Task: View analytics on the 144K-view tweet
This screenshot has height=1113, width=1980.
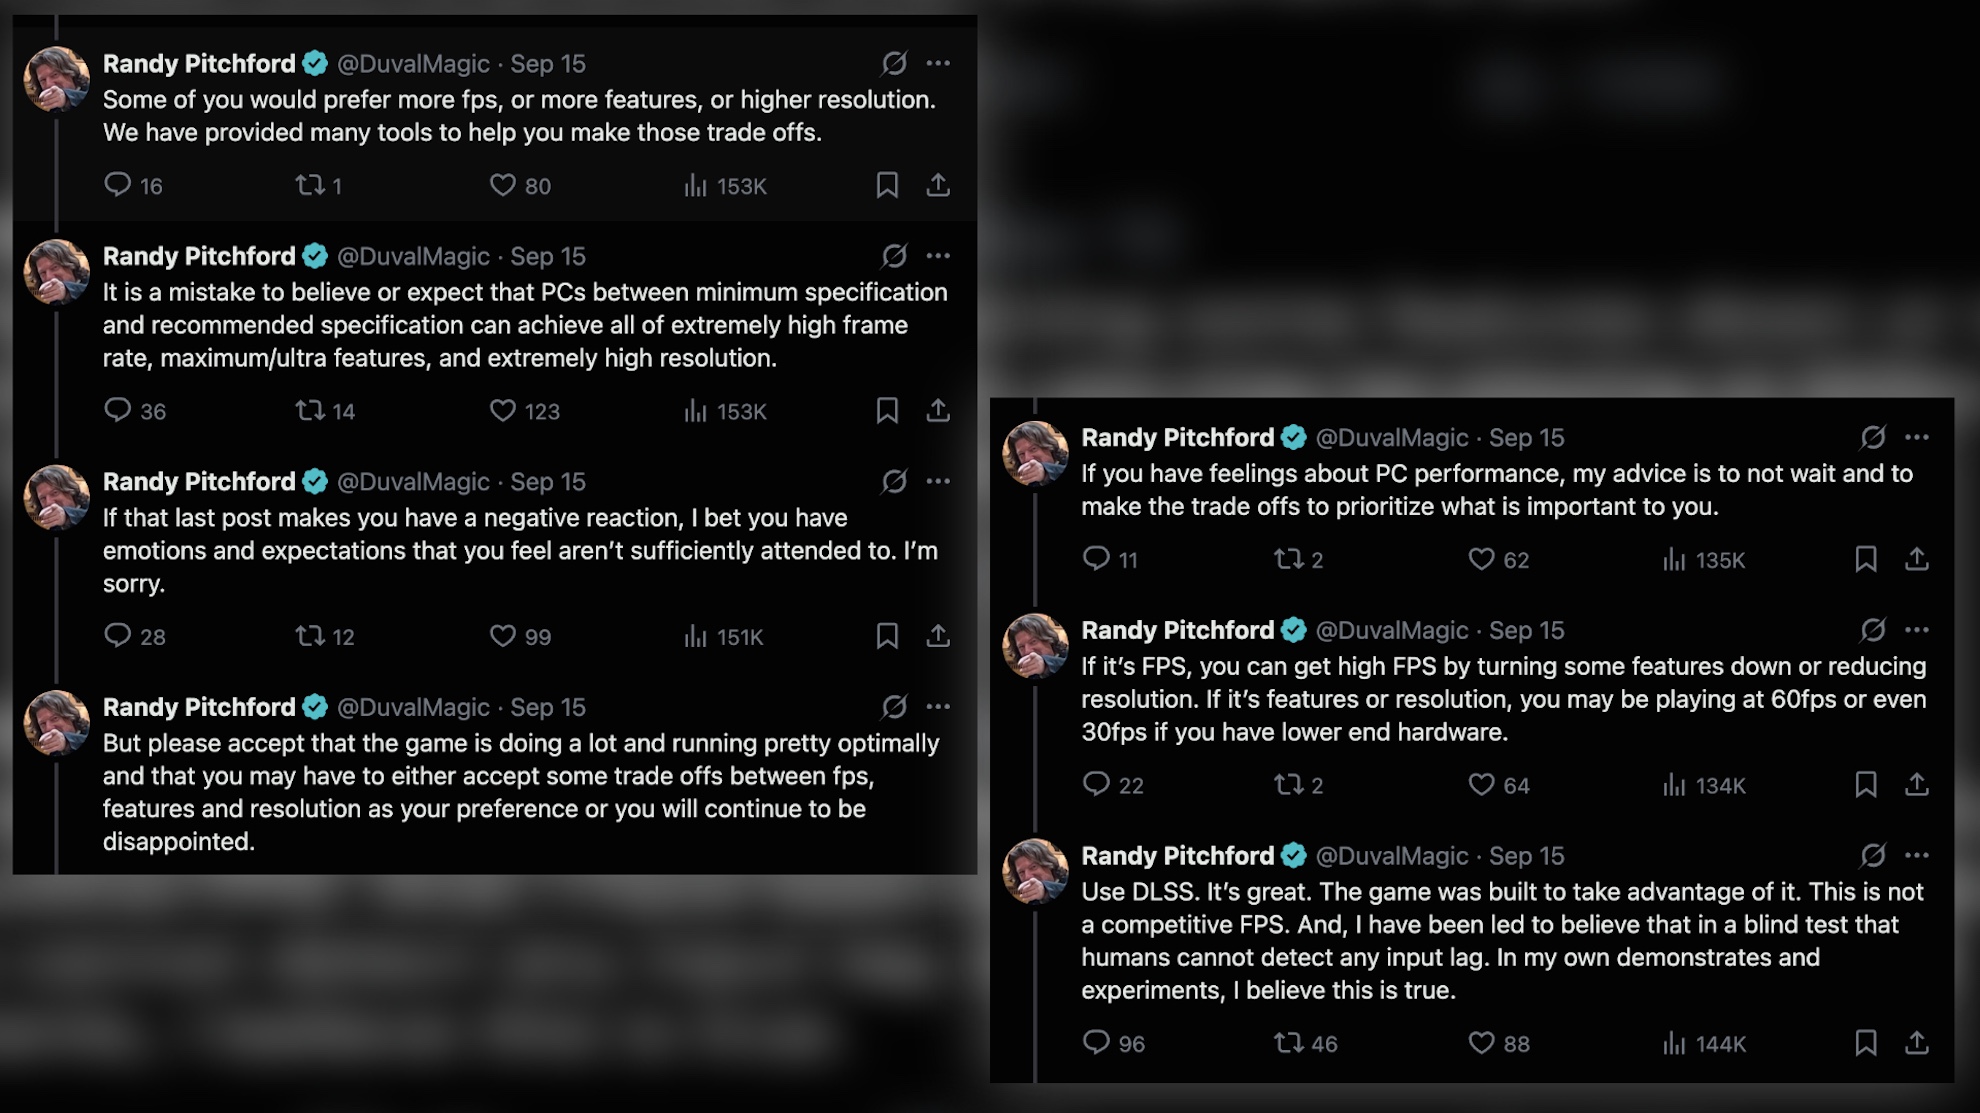Action: pyautogui.click(x=1674, y=1043)
